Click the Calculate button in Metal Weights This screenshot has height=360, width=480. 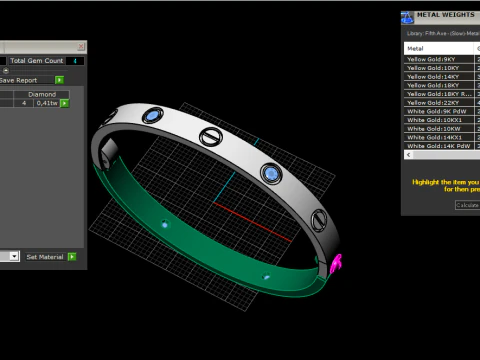pos(467,205)
